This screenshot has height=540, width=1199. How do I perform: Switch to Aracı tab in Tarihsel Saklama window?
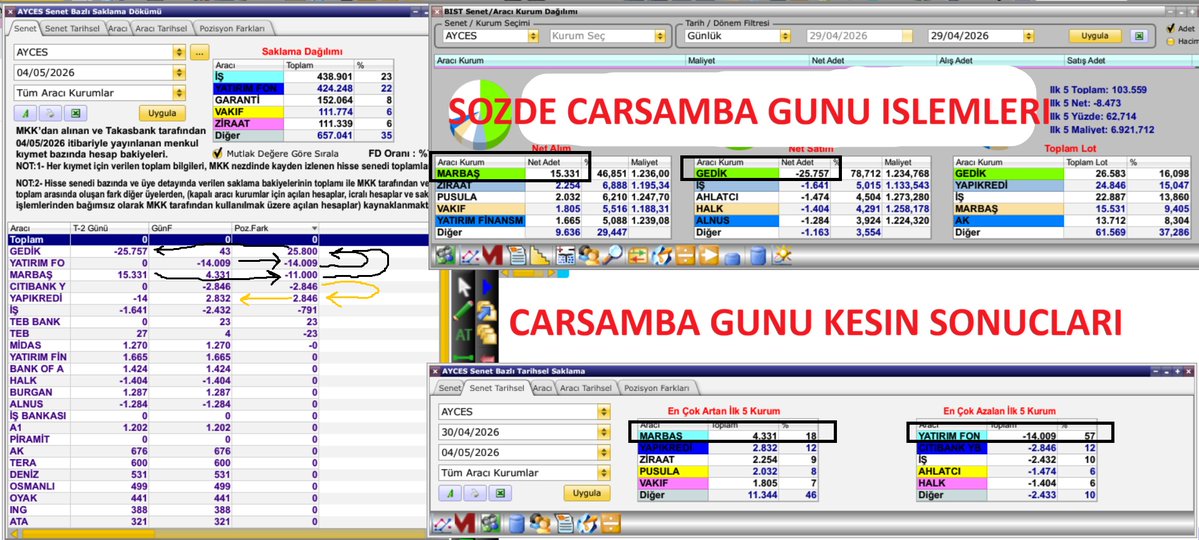point(542,388)
